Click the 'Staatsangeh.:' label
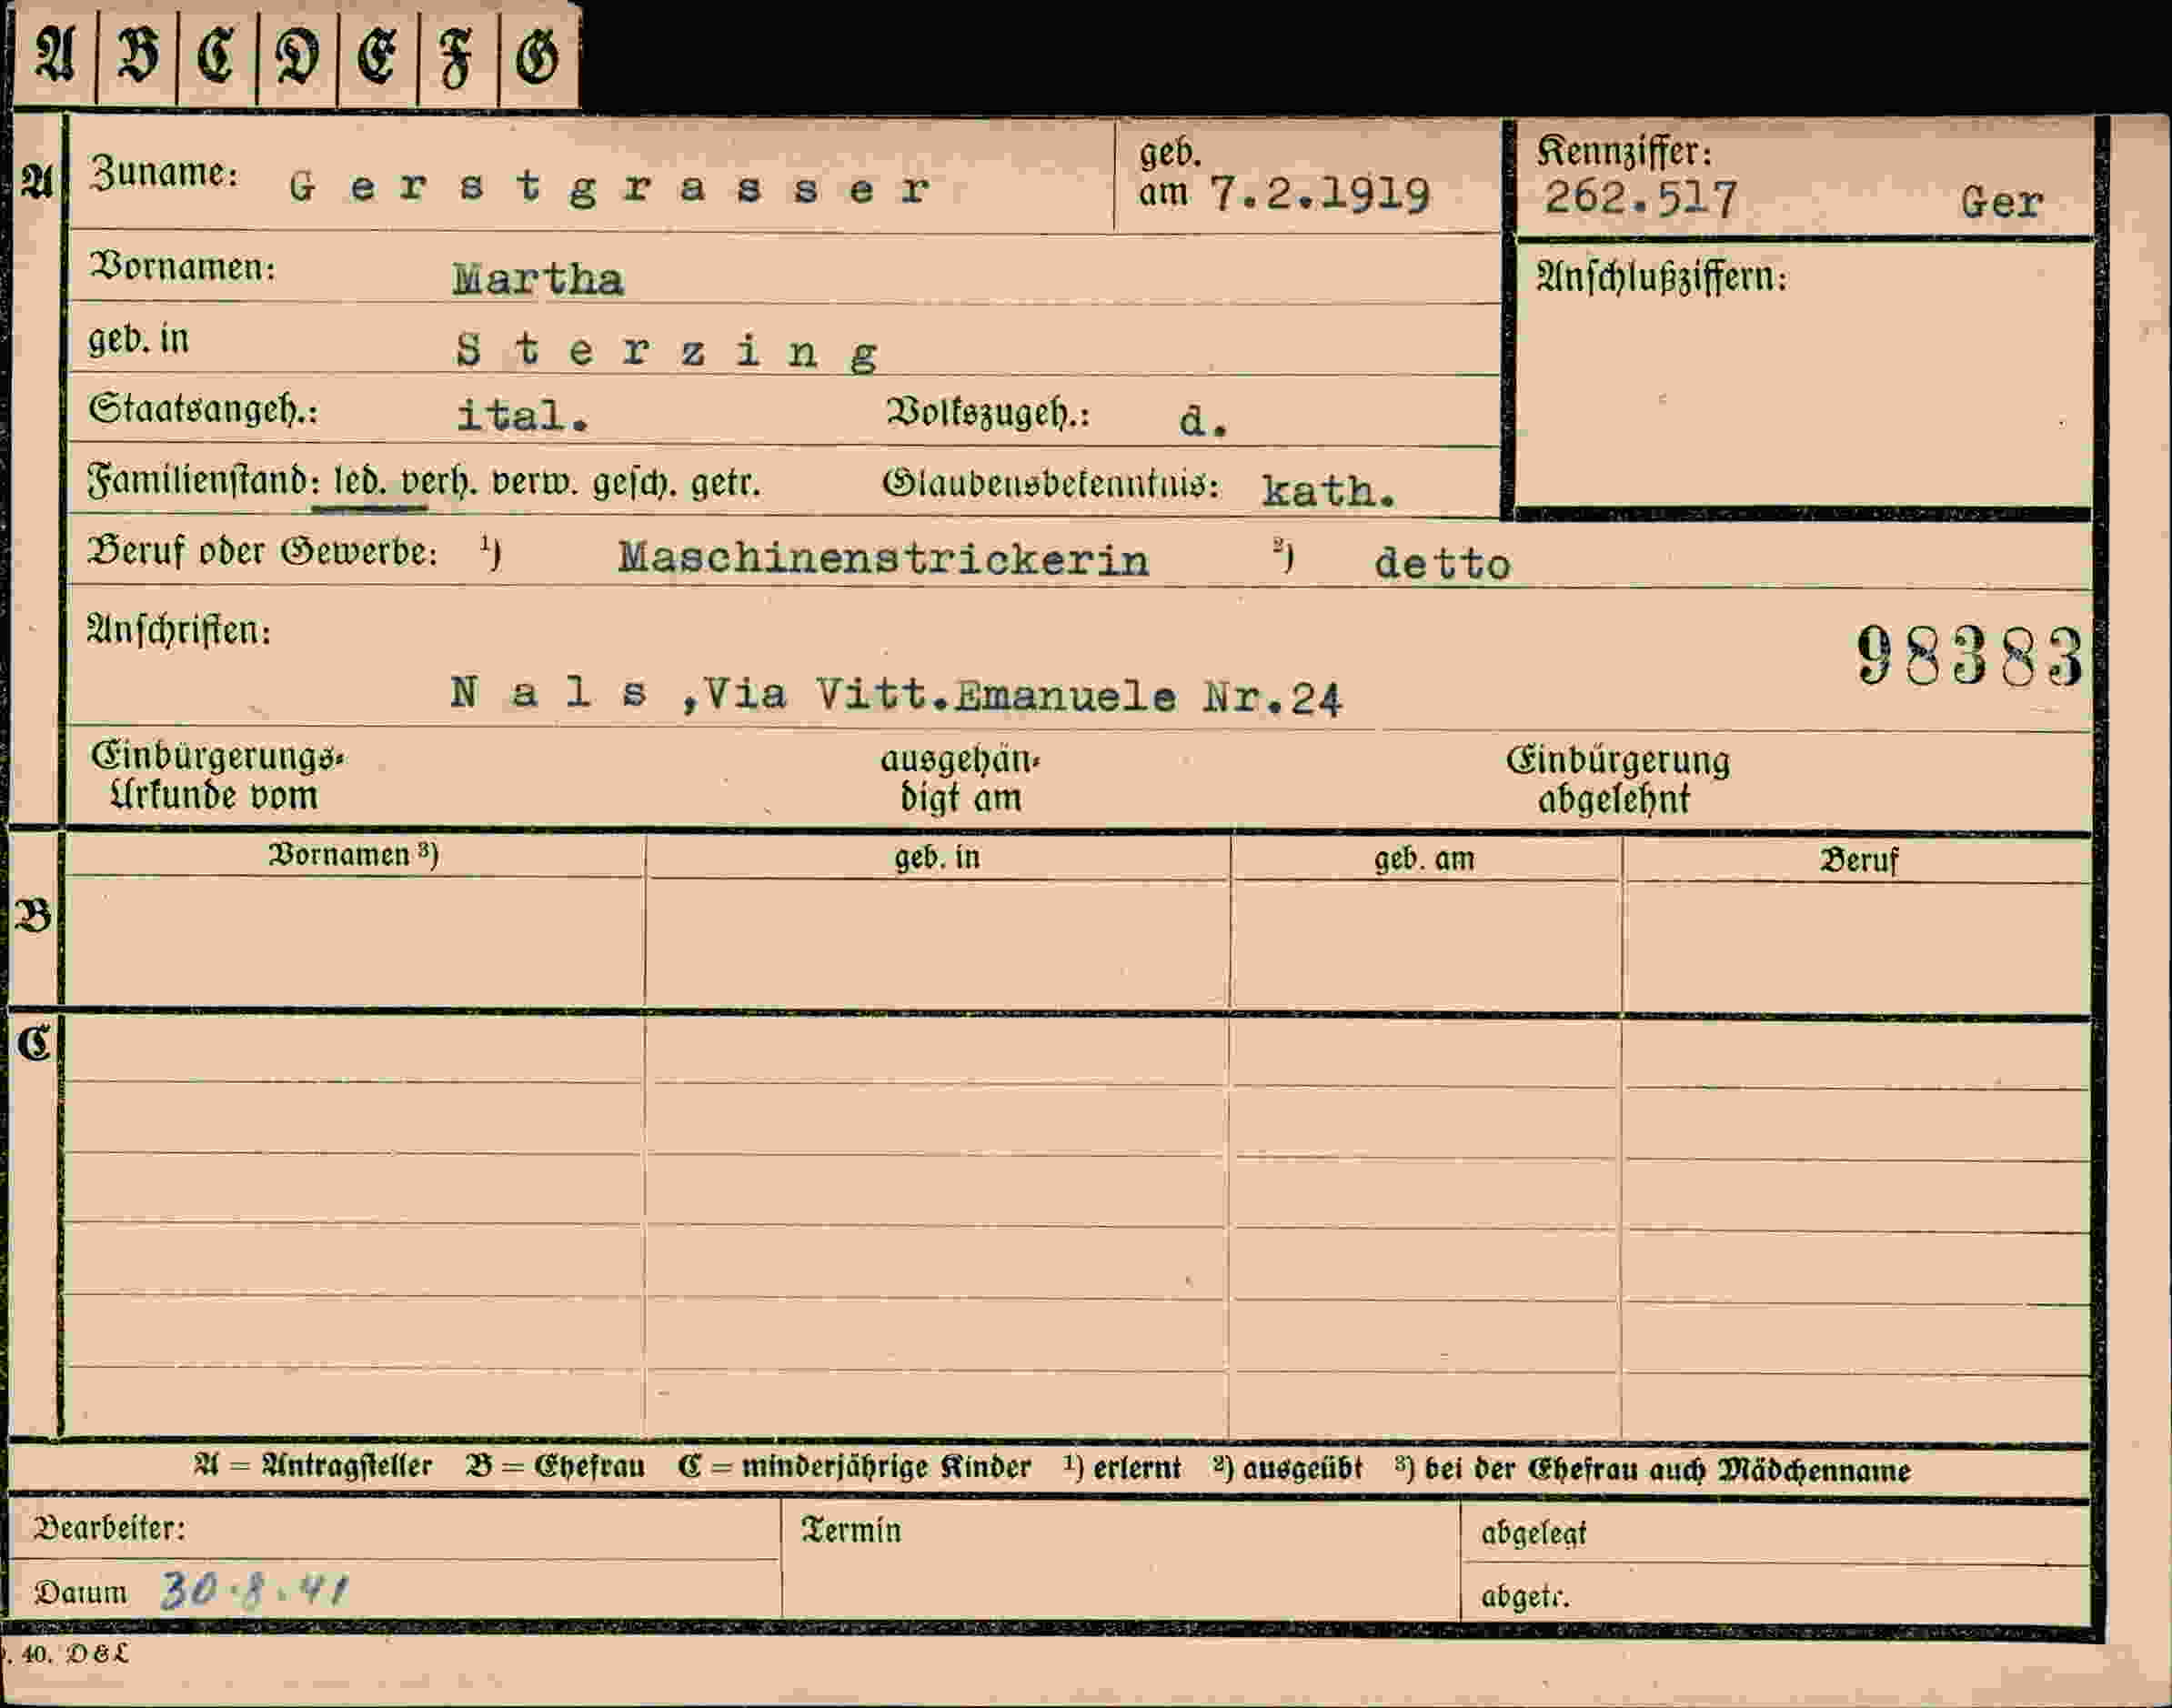The height and width of the screenshot is (1708, 2172). coord(203,410)
